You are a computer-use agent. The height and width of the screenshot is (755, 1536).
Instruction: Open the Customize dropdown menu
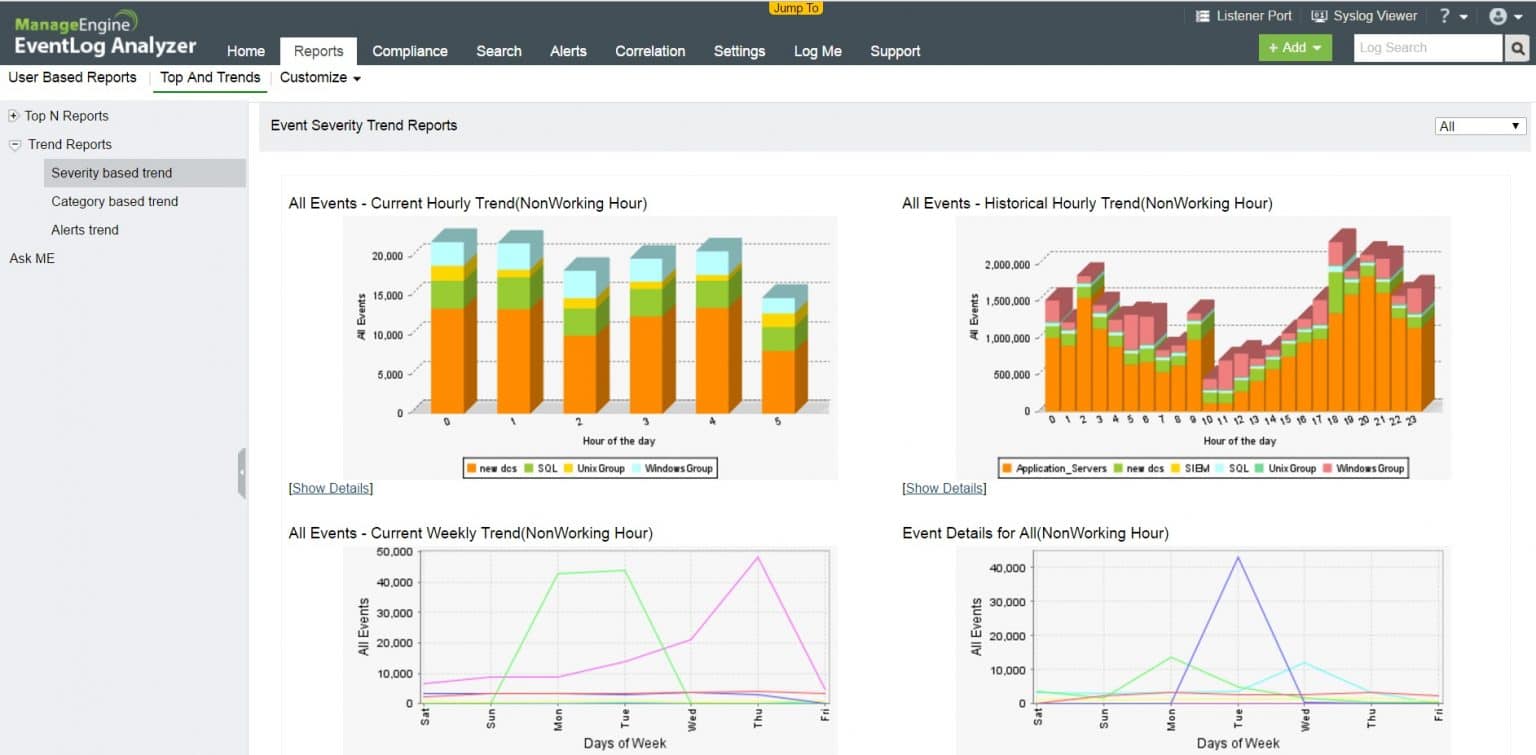pyautogui.click(x=319, y=77)
